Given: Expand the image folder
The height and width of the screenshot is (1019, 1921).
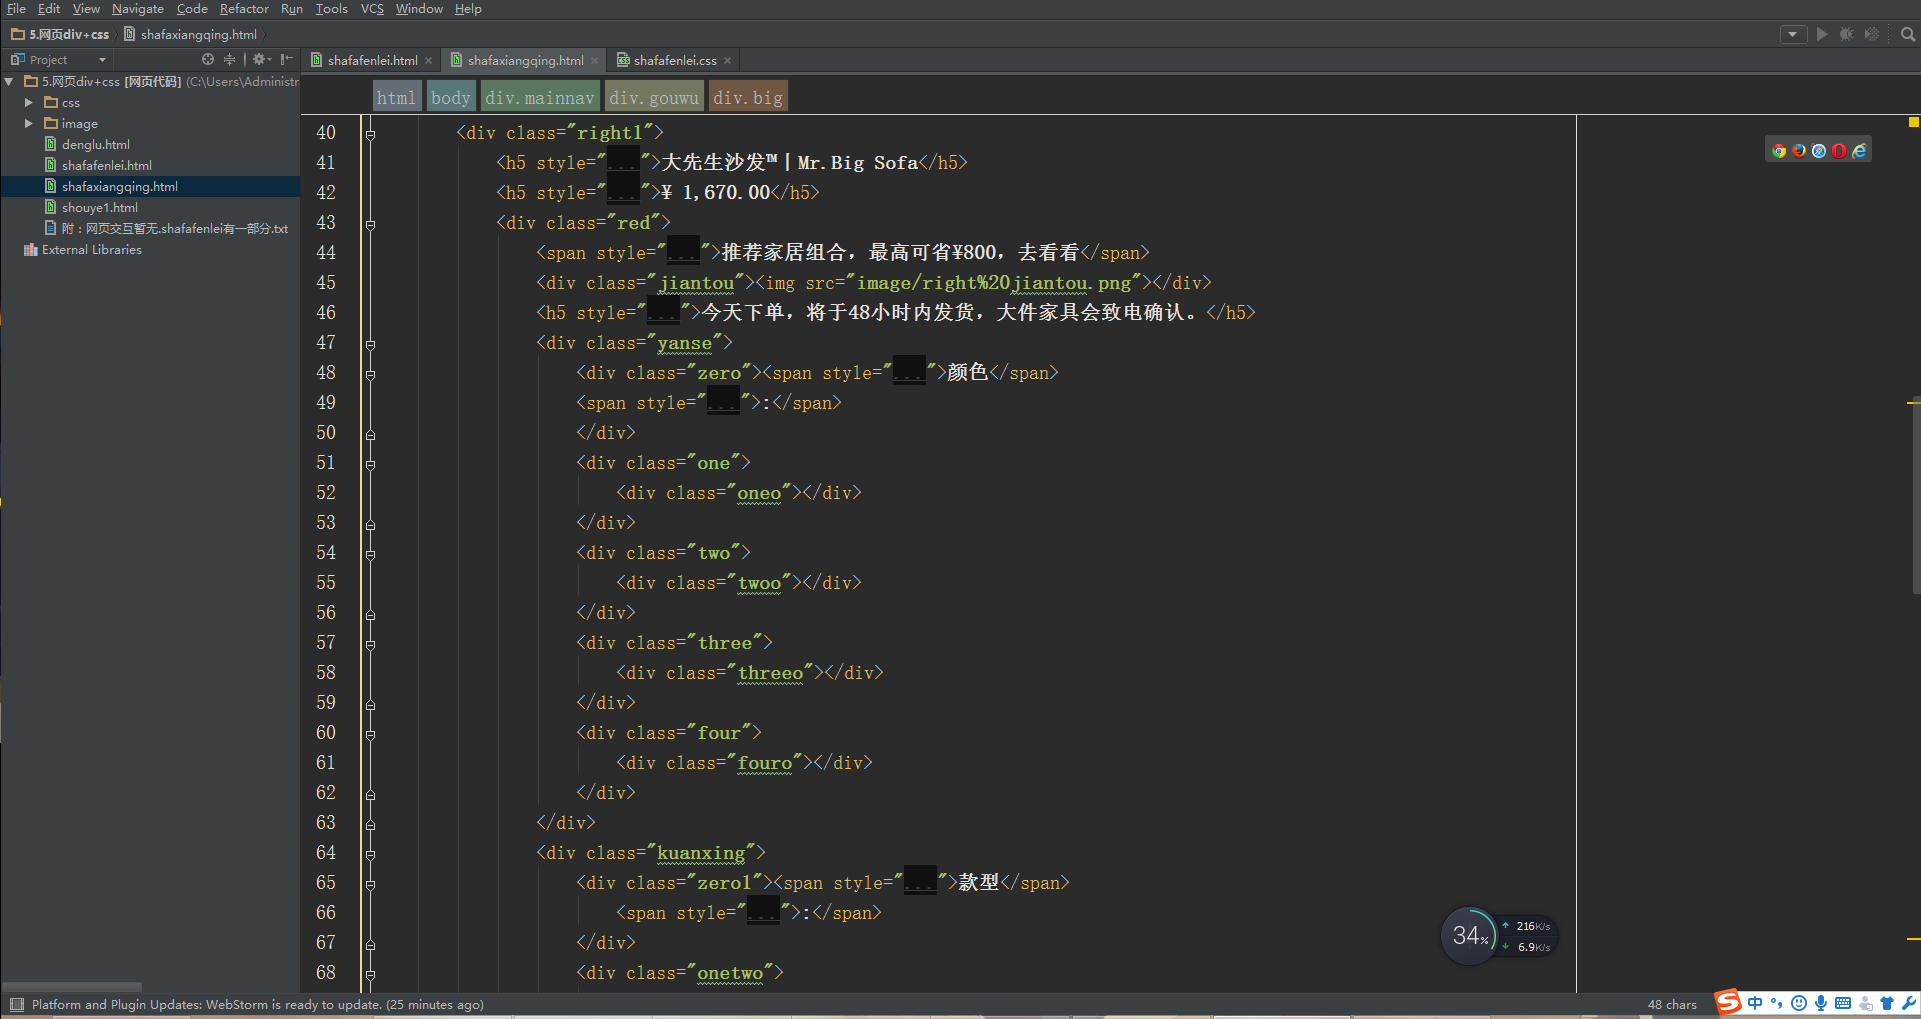Looking at the screenshot, I should (x=28, y=124).
